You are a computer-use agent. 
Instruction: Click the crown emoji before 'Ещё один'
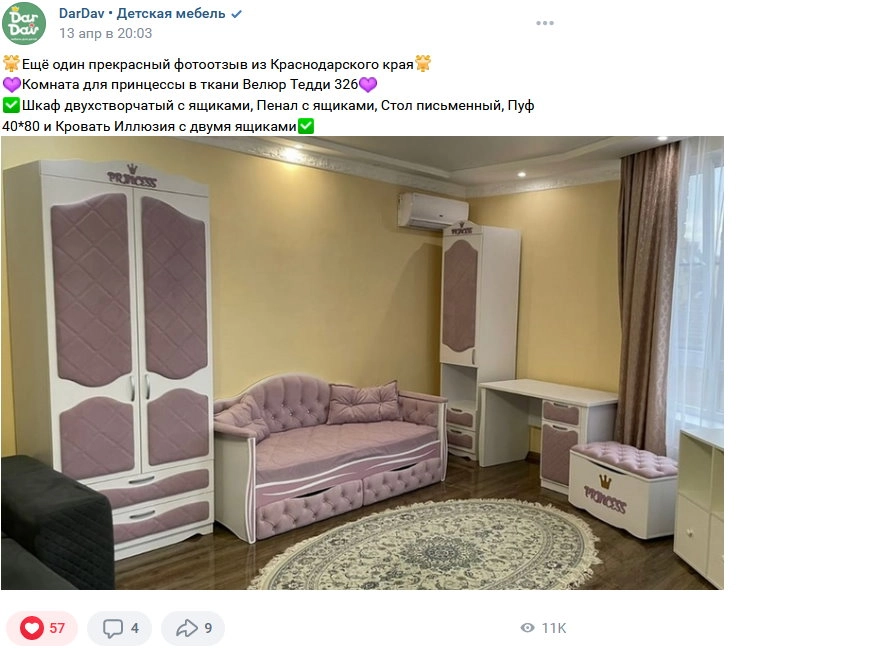[11, 64]
